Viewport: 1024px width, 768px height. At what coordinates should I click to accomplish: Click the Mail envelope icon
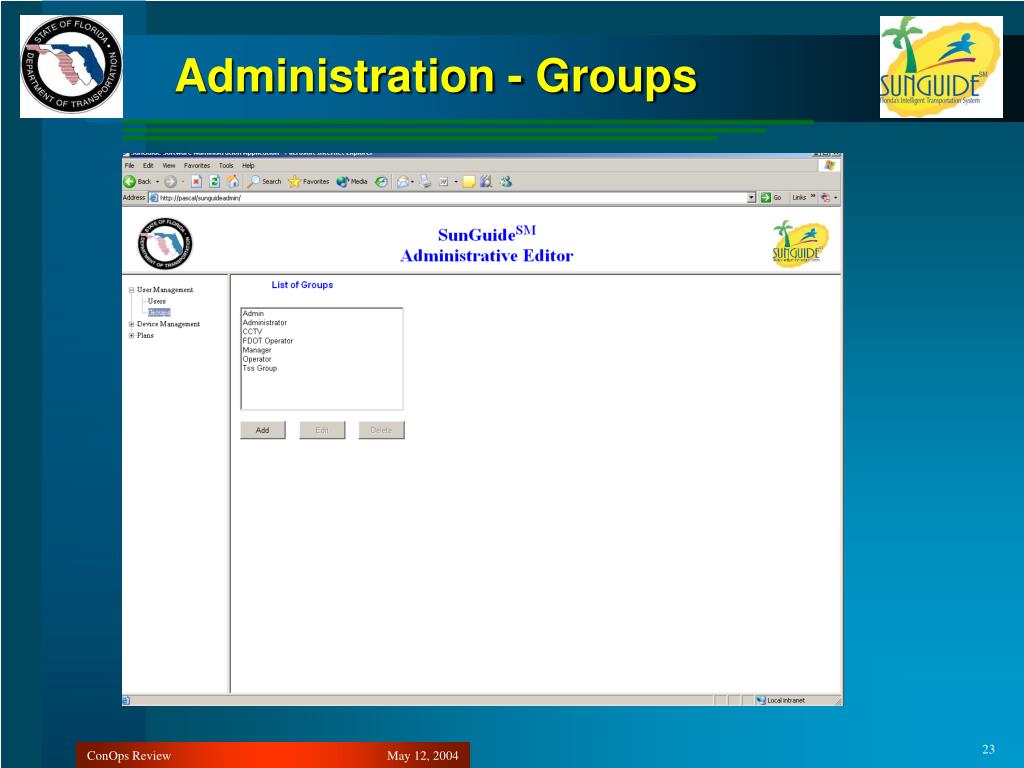point(402,182)
